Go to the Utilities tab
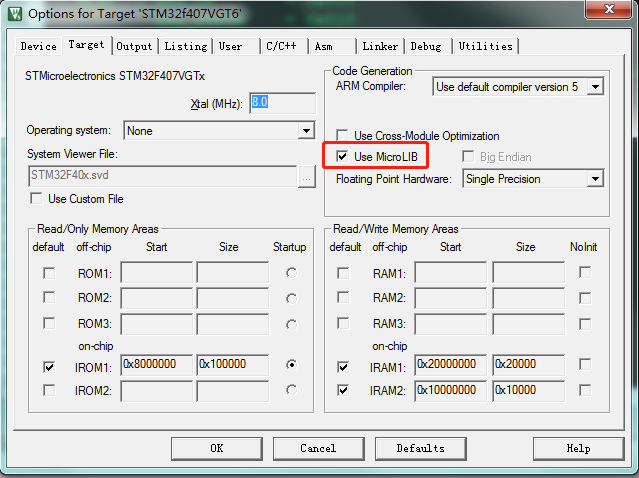The height and width of the screenshot is (478, 639). click(x=485, y=46)
